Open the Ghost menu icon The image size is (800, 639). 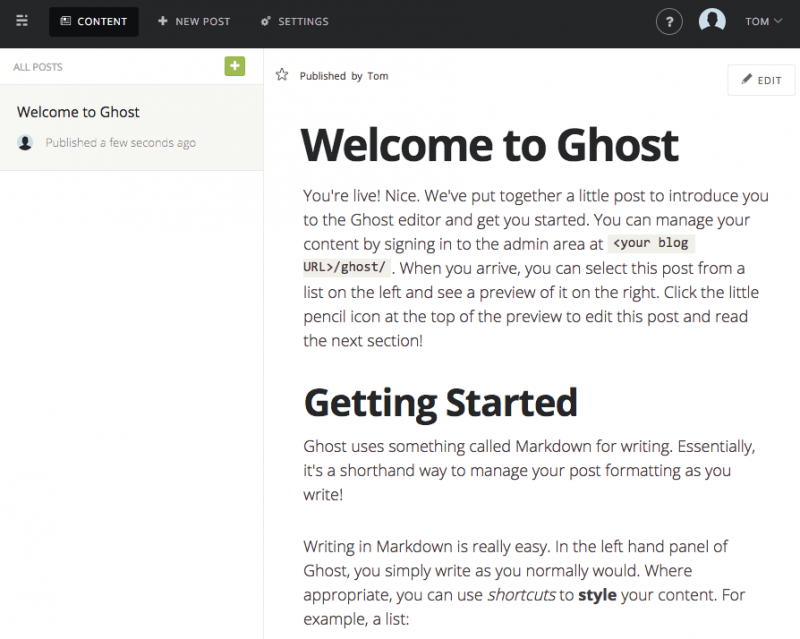tap(22, 21)
